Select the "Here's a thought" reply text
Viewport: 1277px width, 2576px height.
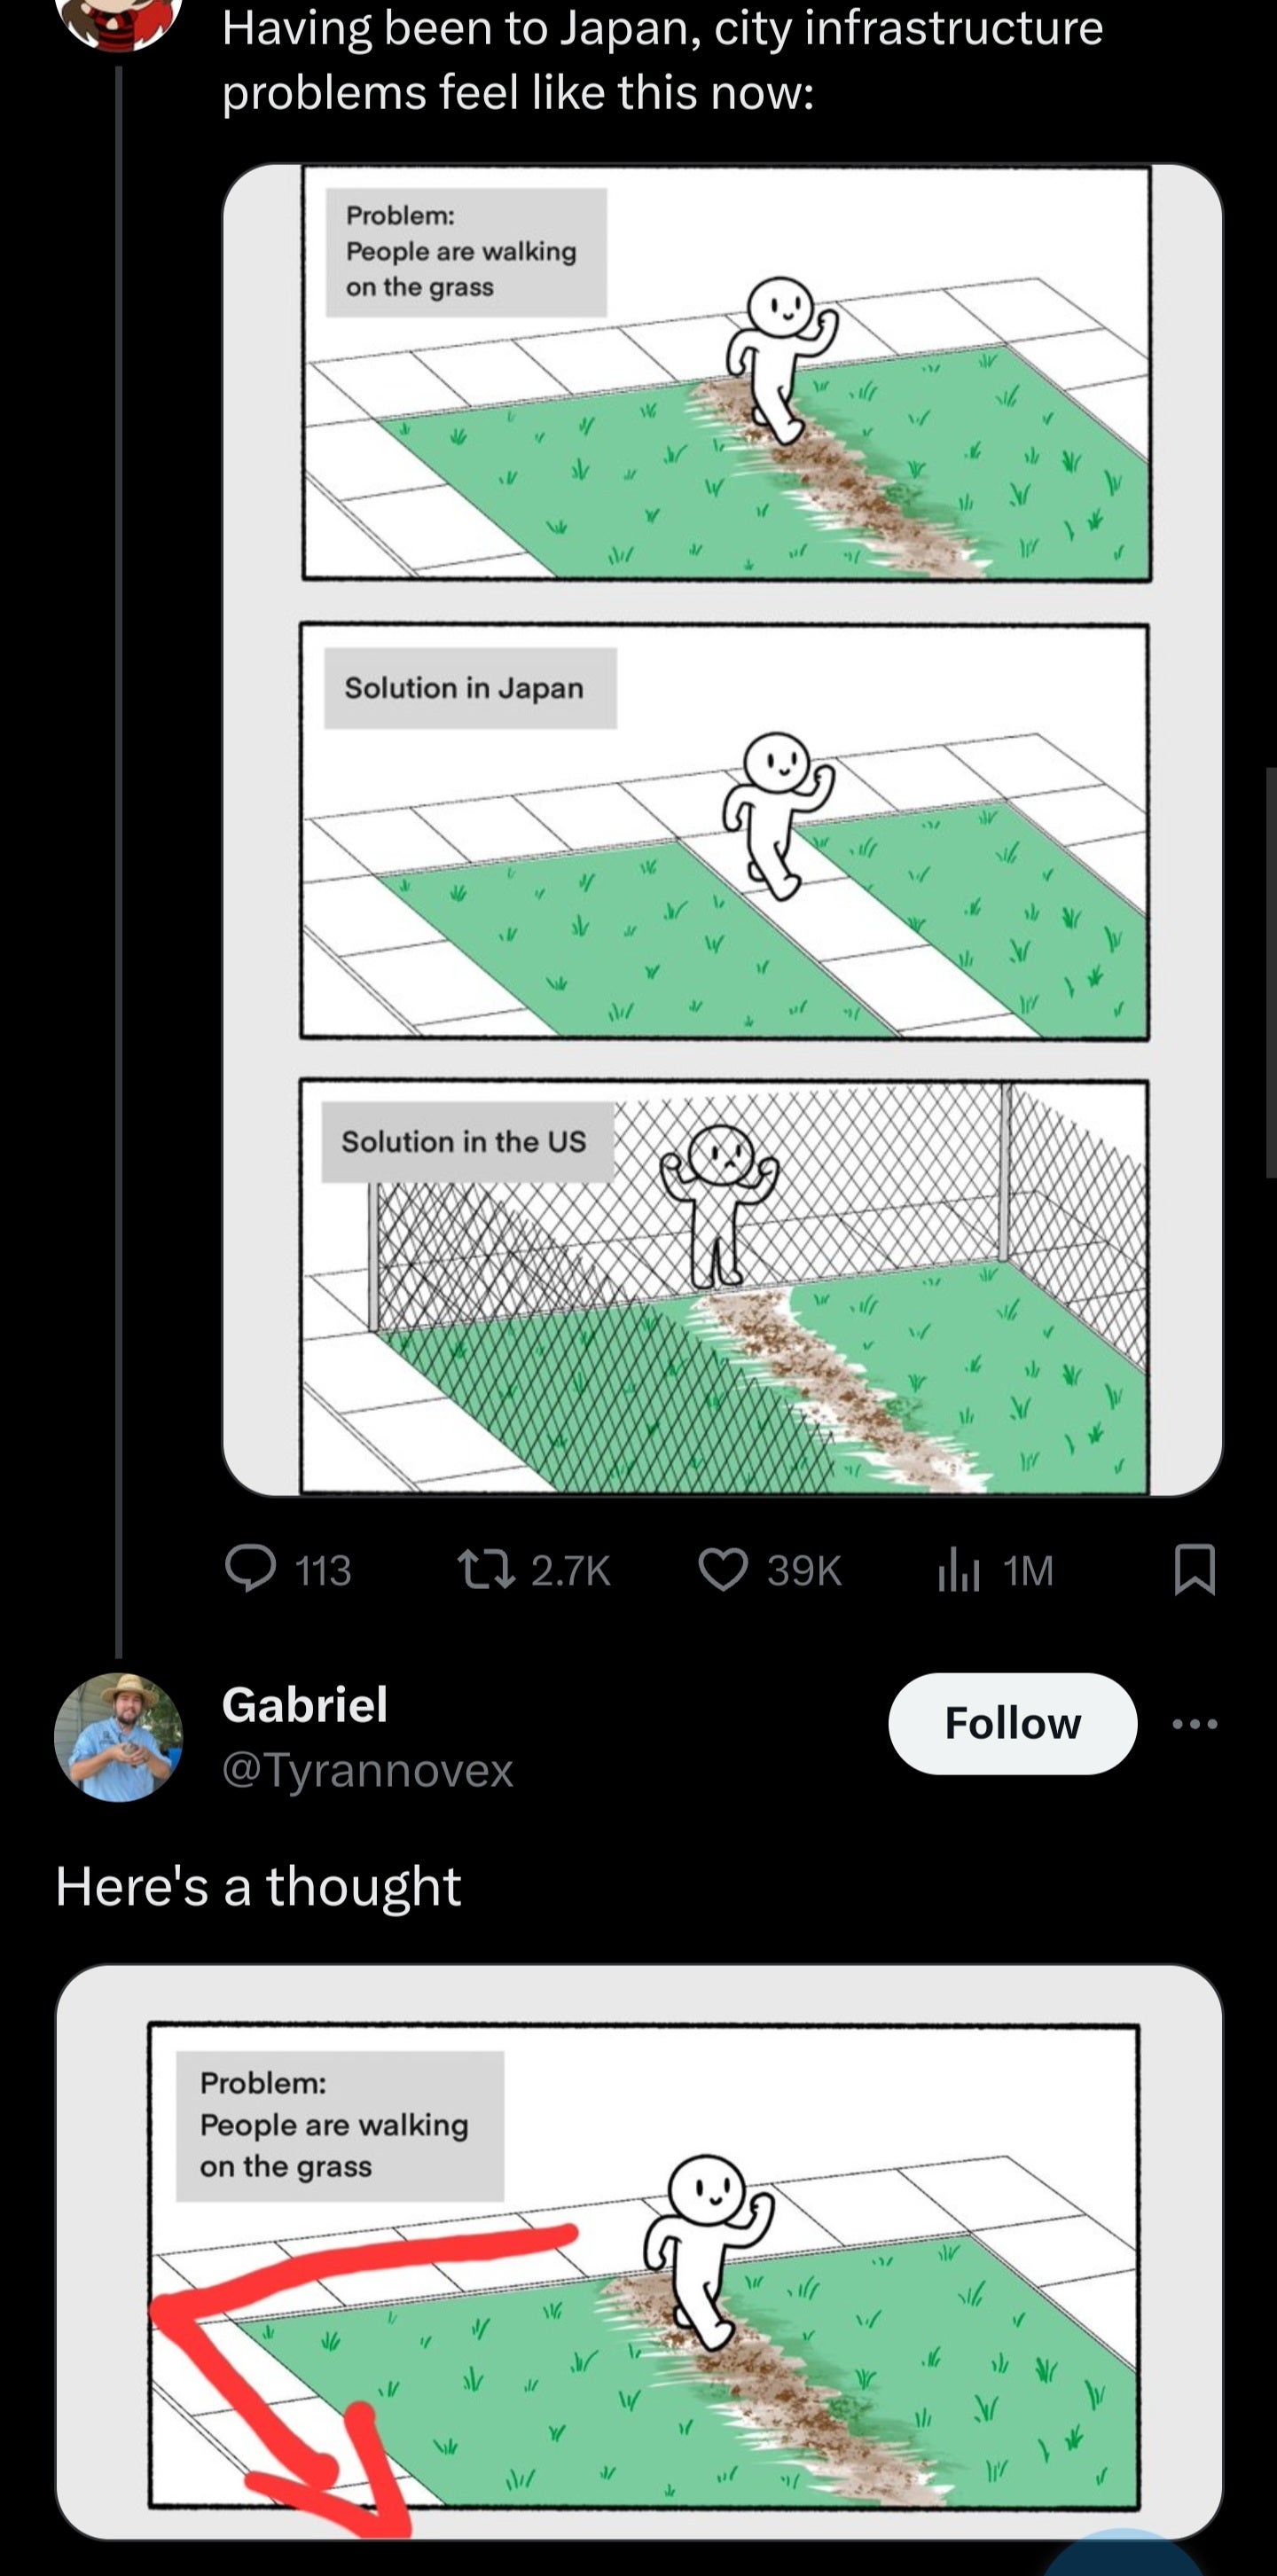pos(258,1886)
